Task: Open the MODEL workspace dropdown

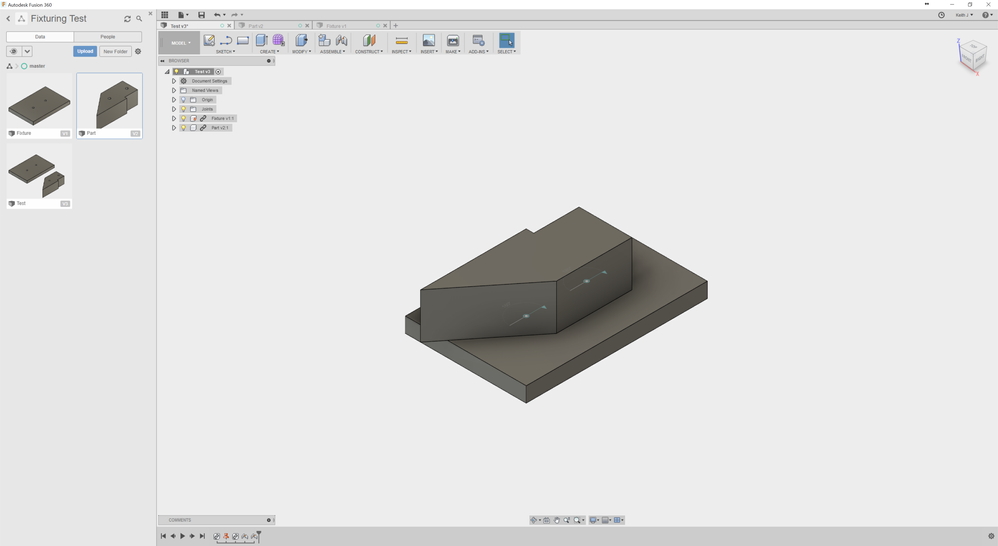Action: coord(180,43)
